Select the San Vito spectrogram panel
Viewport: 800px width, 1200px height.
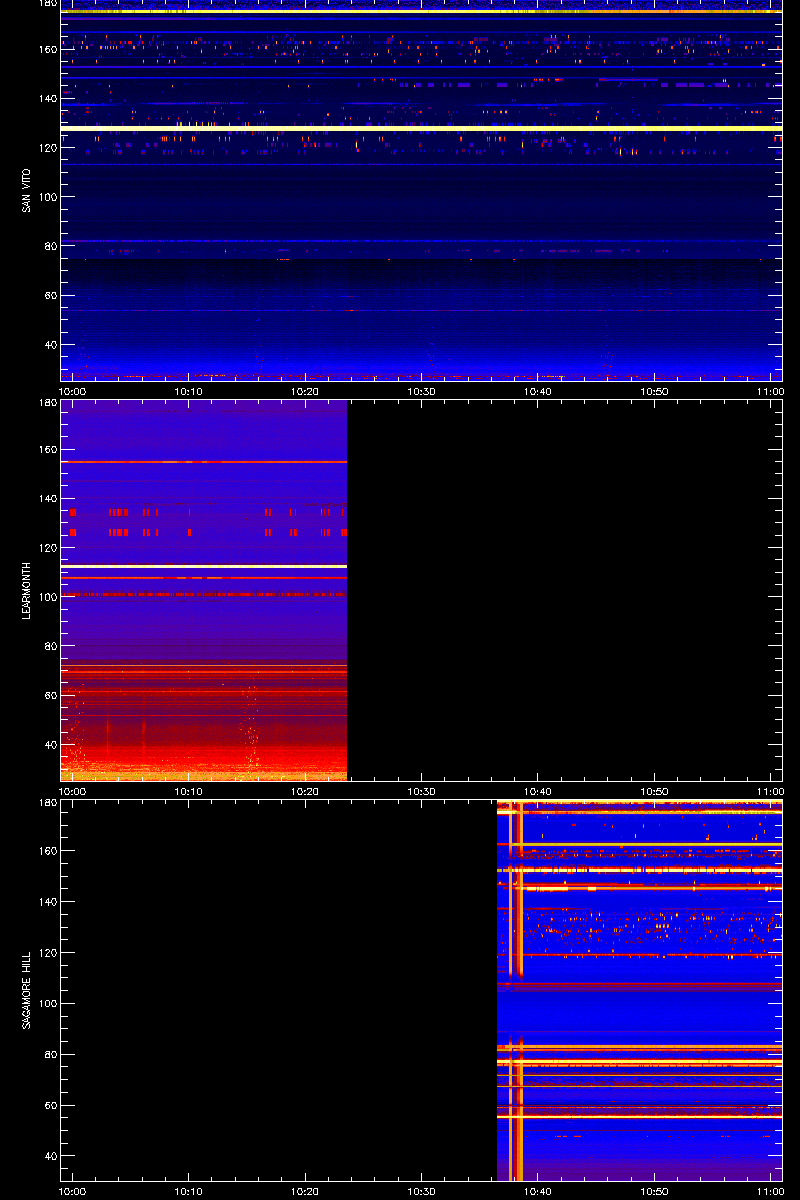pyautogui.click(x=421, y=190)
